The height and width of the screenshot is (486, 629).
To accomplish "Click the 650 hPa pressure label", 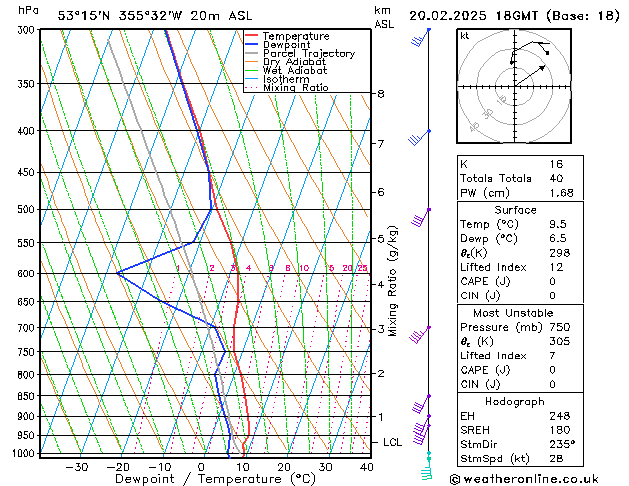I will (28, 302).
